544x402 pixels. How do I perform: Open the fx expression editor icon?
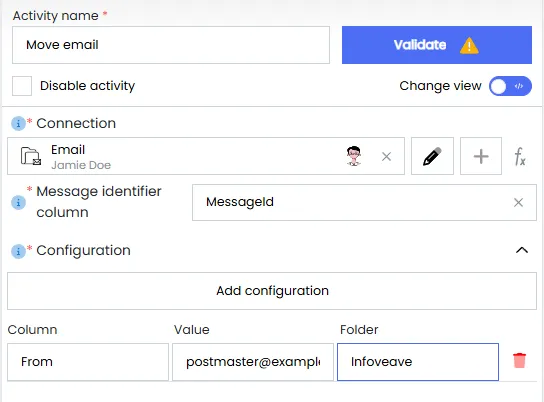(x=520, y=157)
